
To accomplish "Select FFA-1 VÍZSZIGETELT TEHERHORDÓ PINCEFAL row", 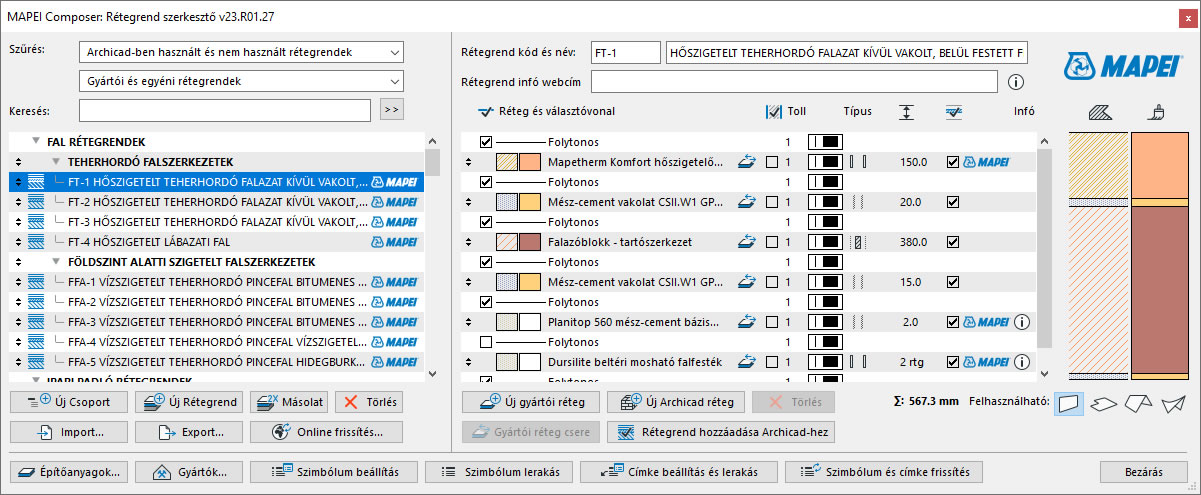I will point(216,282).
